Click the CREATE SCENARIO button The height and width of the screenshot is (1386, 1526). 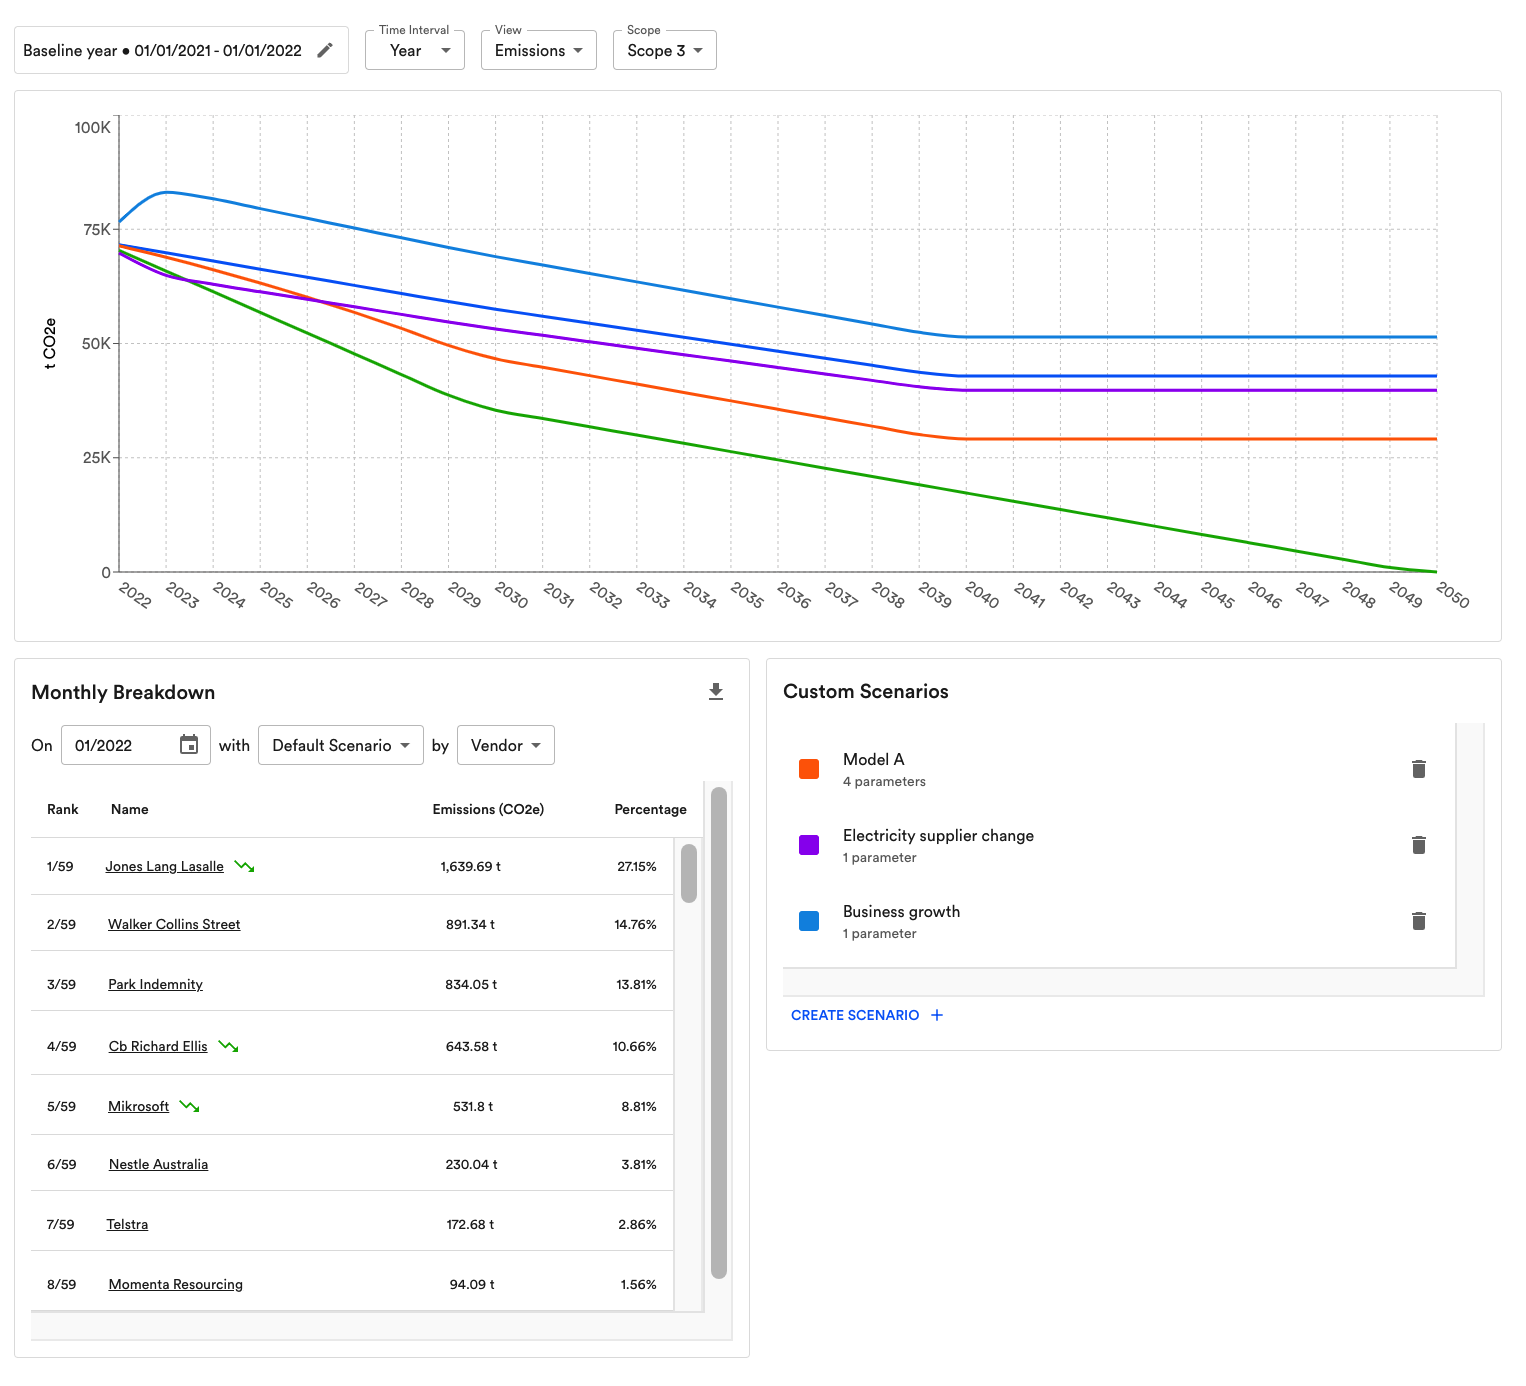point(867,1015)
